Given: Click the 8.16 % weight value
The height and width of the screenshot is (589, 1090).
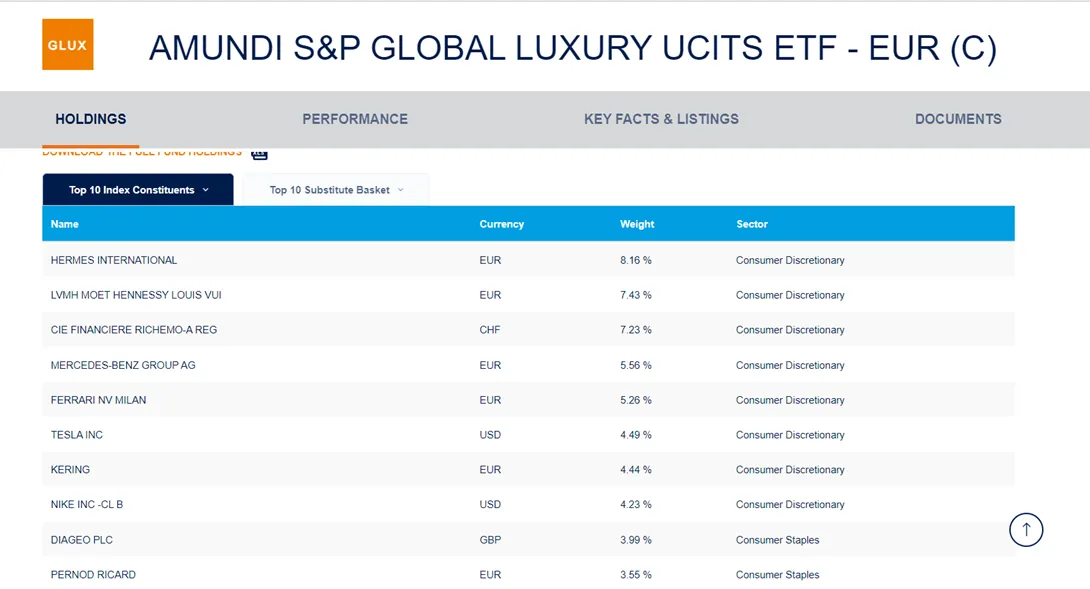Looking at the screenshot, I should [x=636, y=260].
